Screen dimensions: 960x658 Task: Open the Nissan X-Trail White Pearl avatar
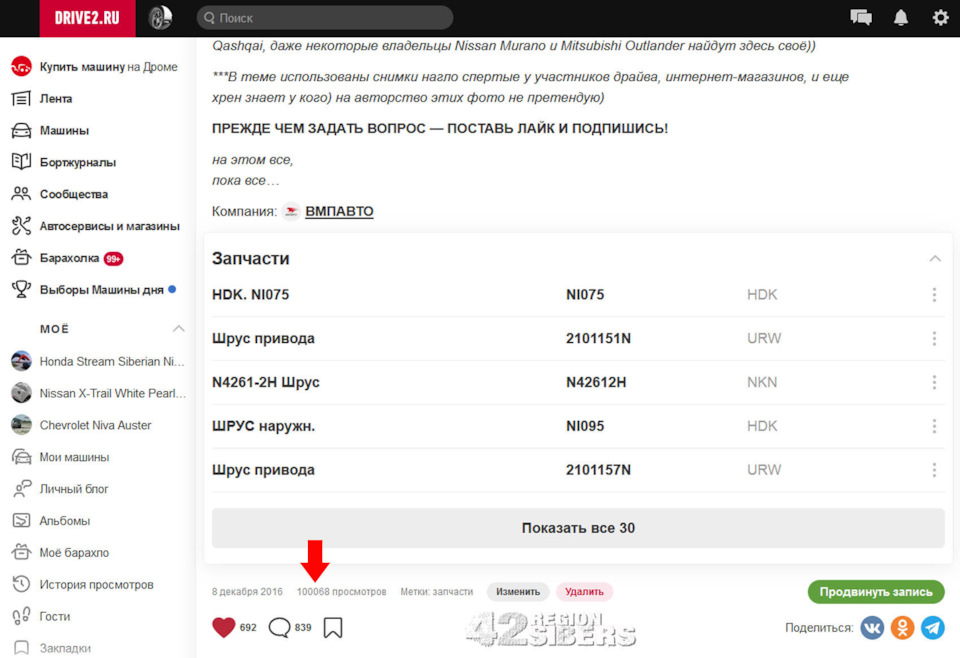point(21,393)
